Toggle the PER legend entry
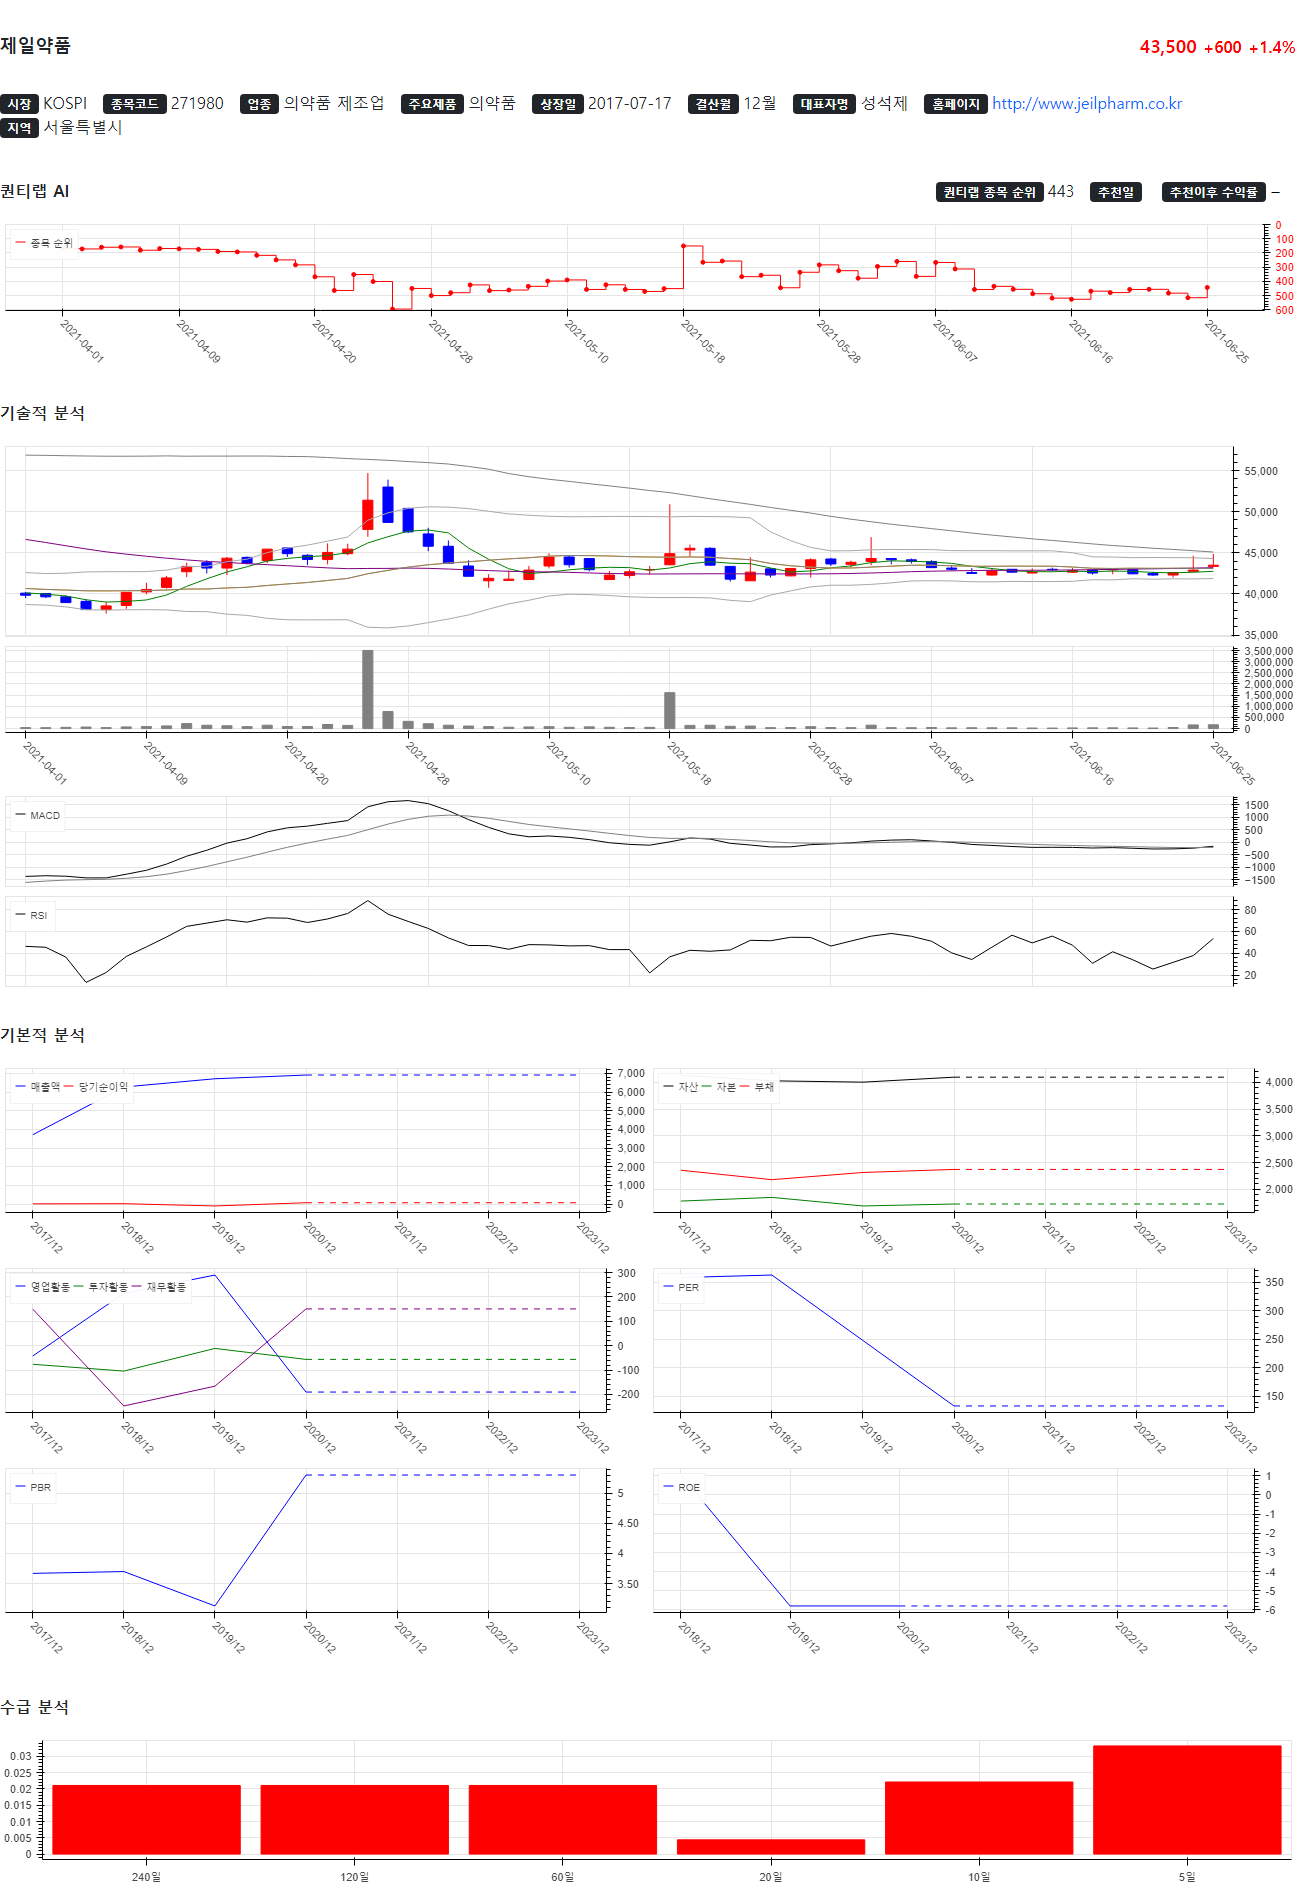This screenshot has height=1893, width=1296. pos(681,1287)
